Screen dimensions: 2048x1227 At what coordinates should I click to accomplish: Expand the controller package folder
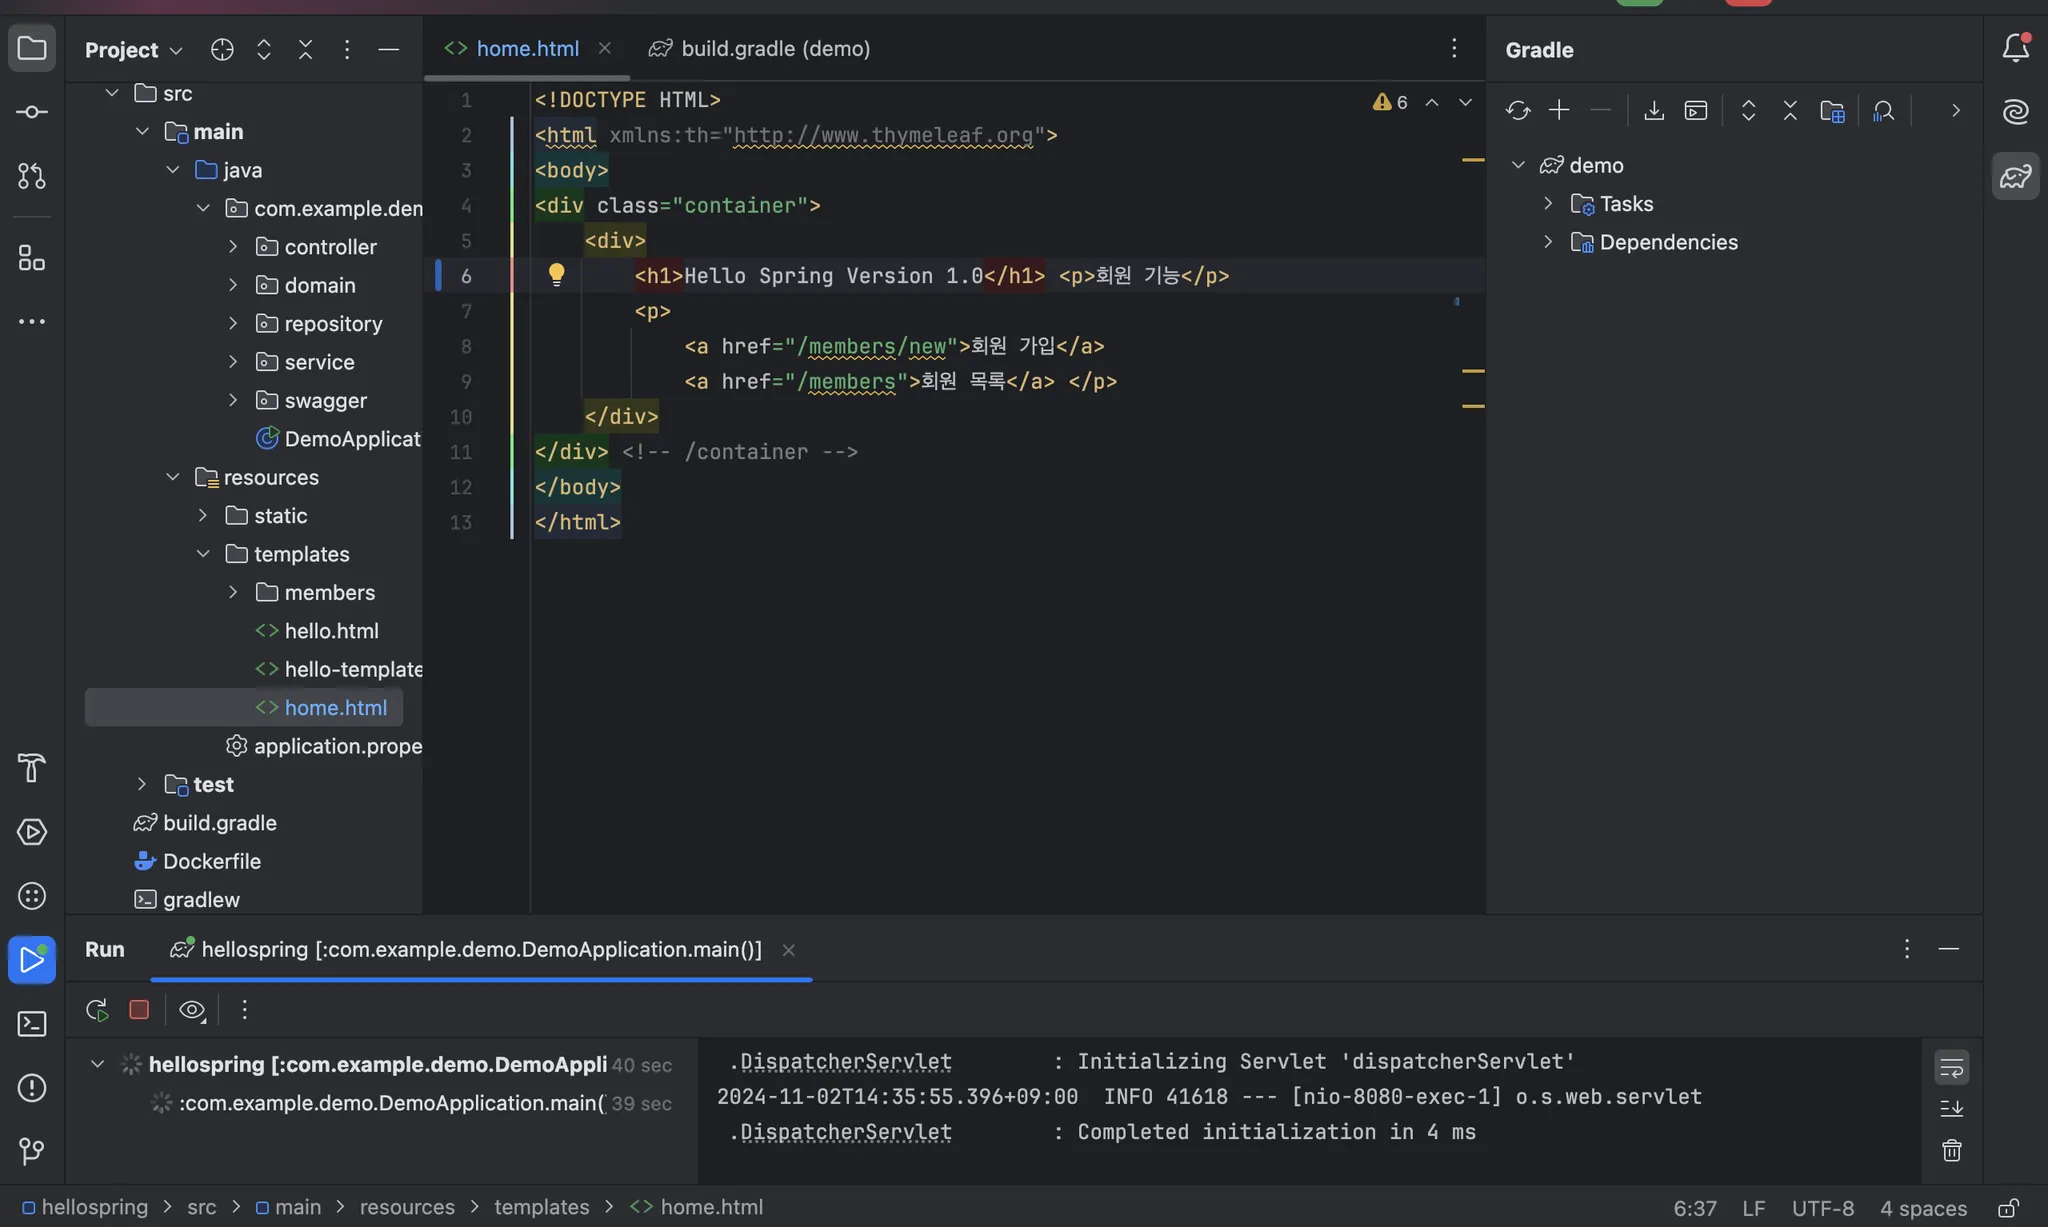[233, 247]
